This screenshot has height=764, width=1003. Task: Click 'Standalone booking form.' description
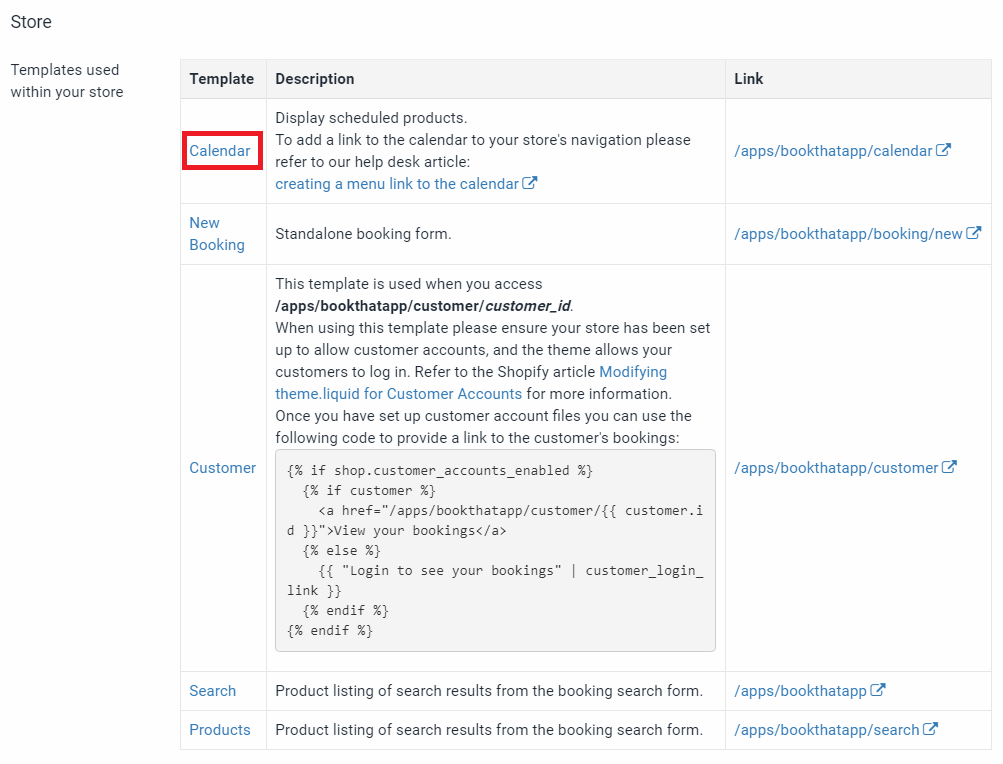(x=363, y=234)
